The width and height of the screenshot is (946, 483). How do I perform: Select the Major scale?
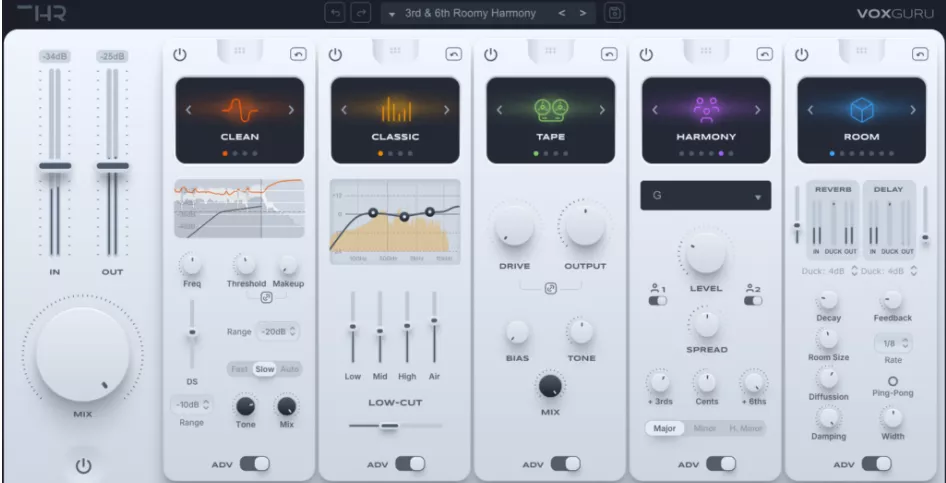665,428
